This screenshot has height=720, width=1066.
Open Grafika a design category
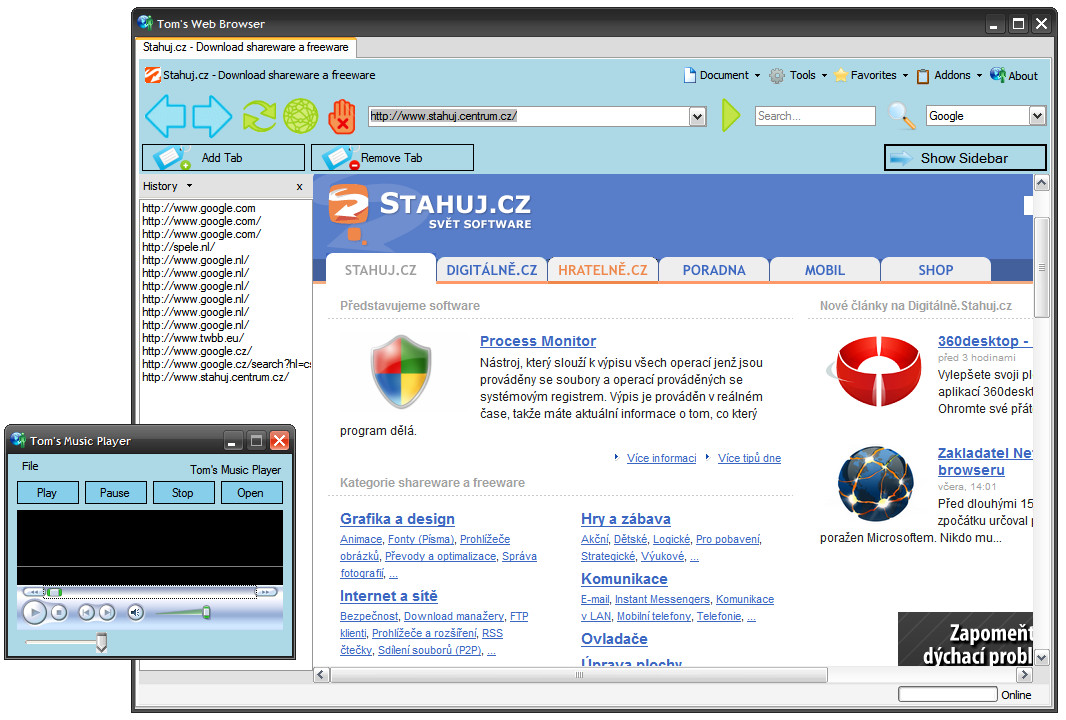pos(397,519)
